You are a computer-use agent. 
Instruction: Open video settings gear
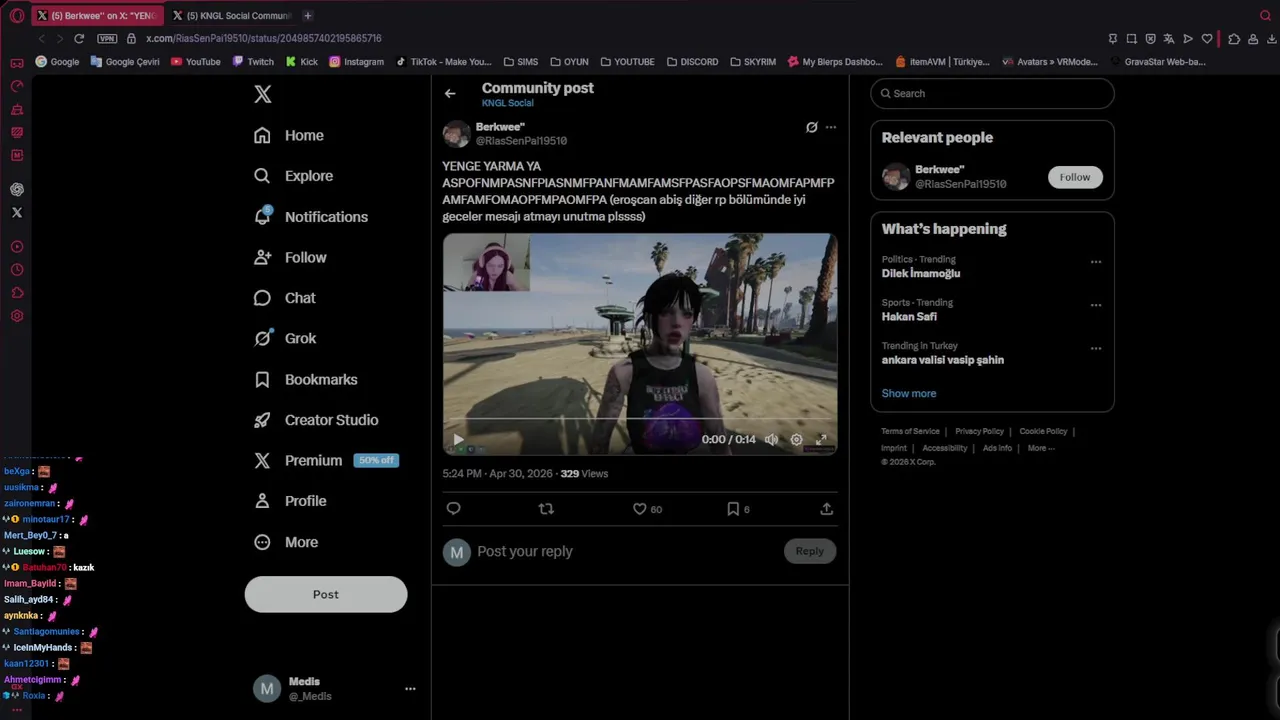[797, 439]
